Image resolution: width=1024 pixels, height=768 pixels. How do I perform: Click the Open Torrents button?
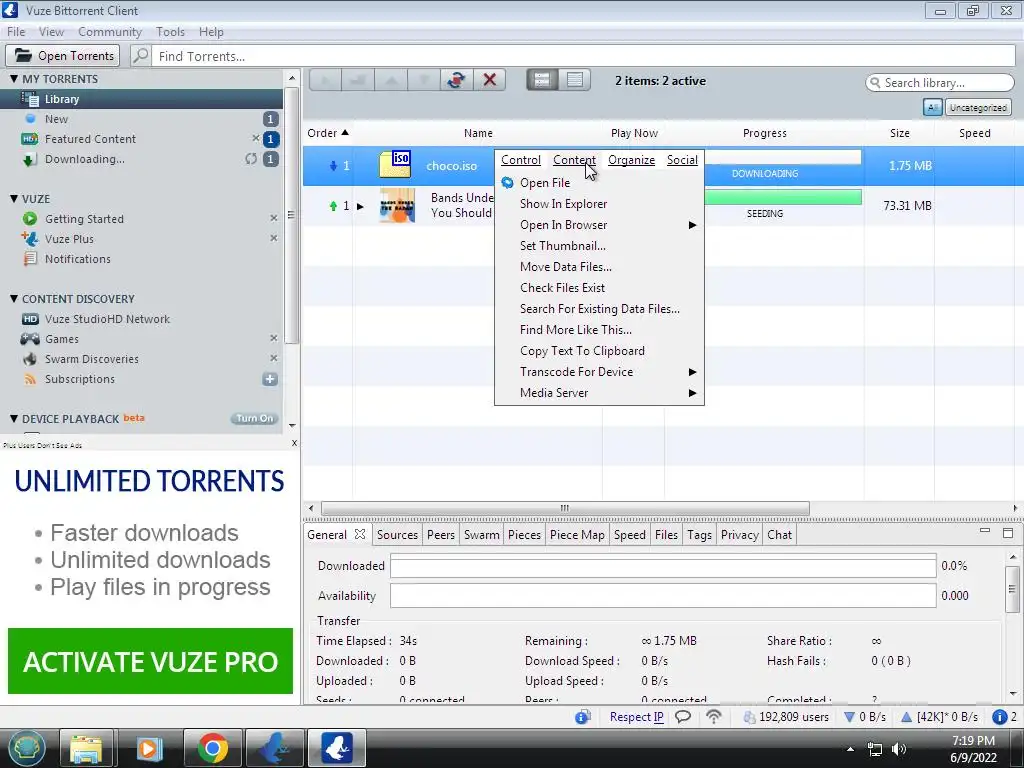tap(63, 56)
